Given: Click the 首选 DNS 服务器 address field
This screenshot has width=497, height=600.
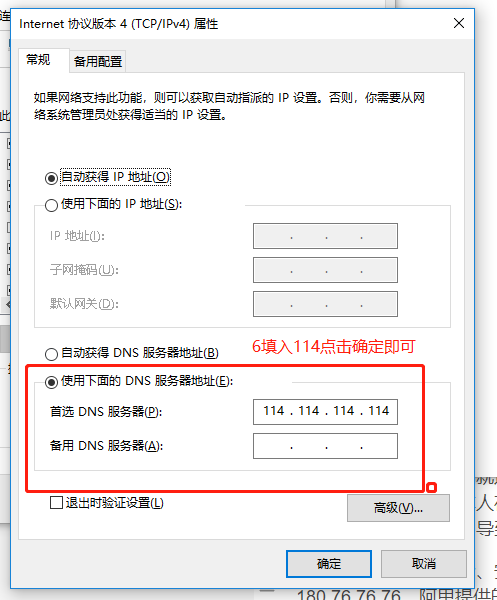Looking at the screenshot, I should pos(325,412).
